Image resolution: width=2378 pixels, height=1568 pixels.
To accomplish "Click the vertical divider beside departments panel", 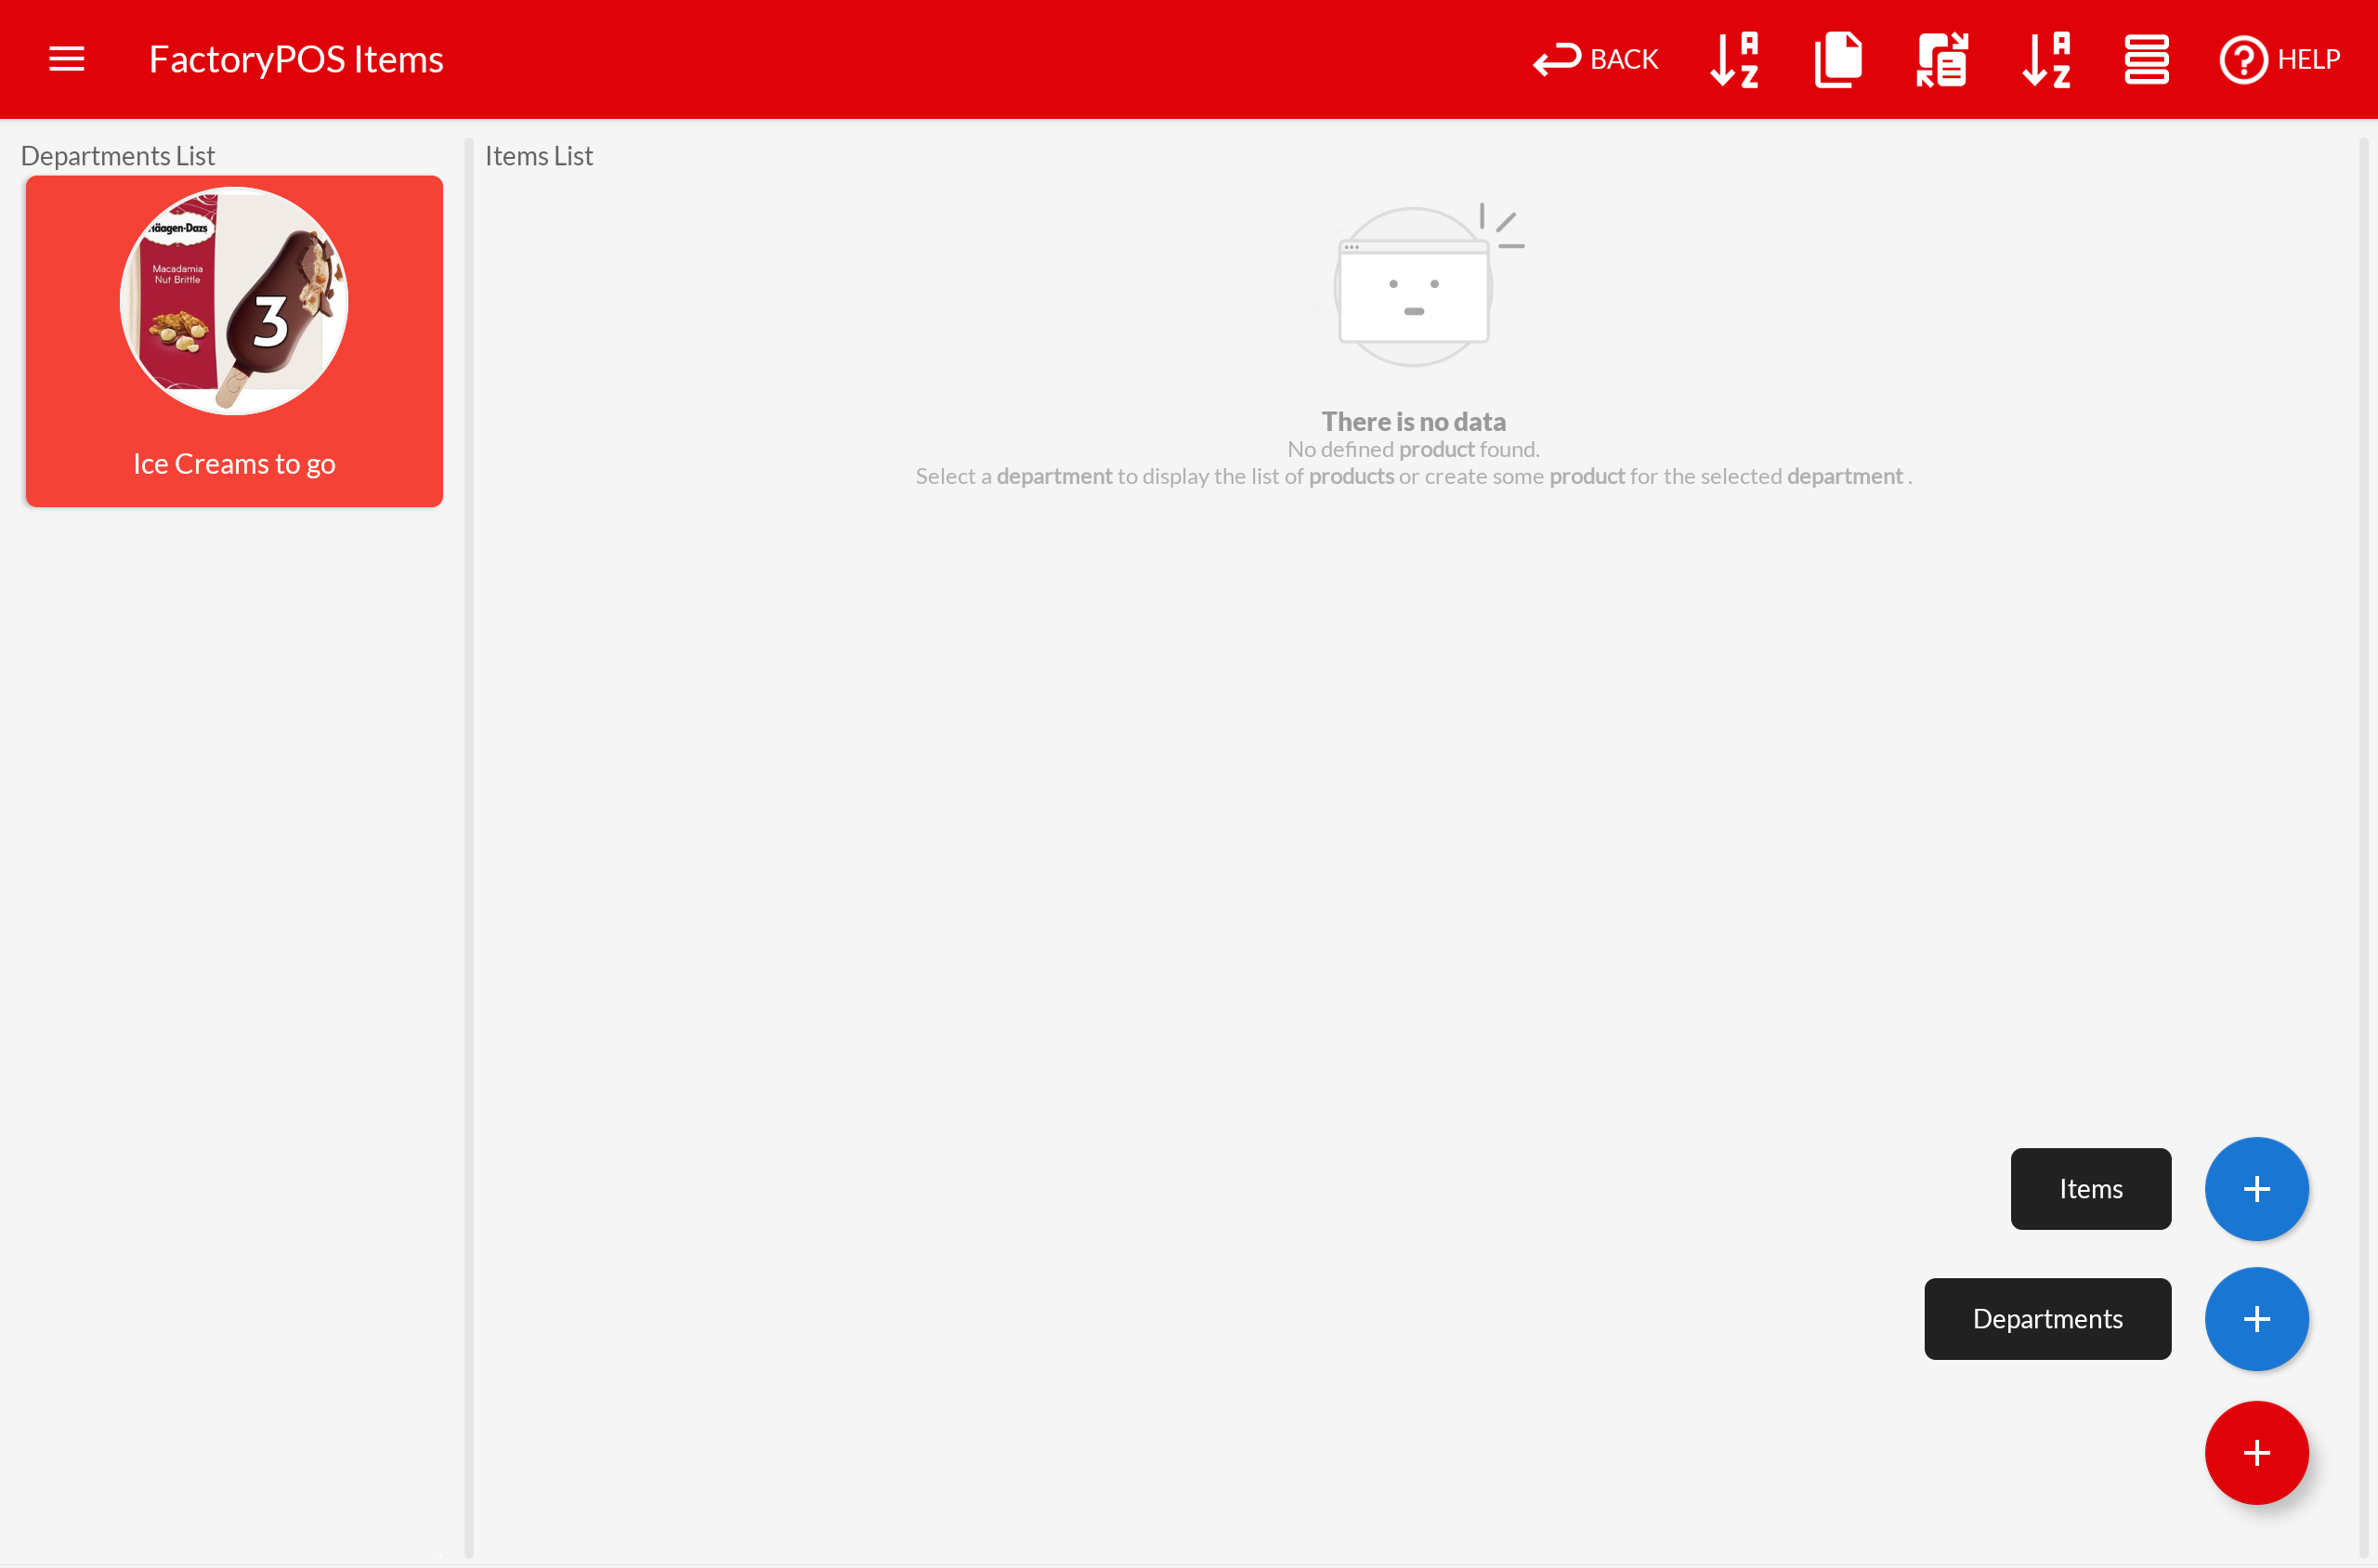I will click(x=468, y=848).
